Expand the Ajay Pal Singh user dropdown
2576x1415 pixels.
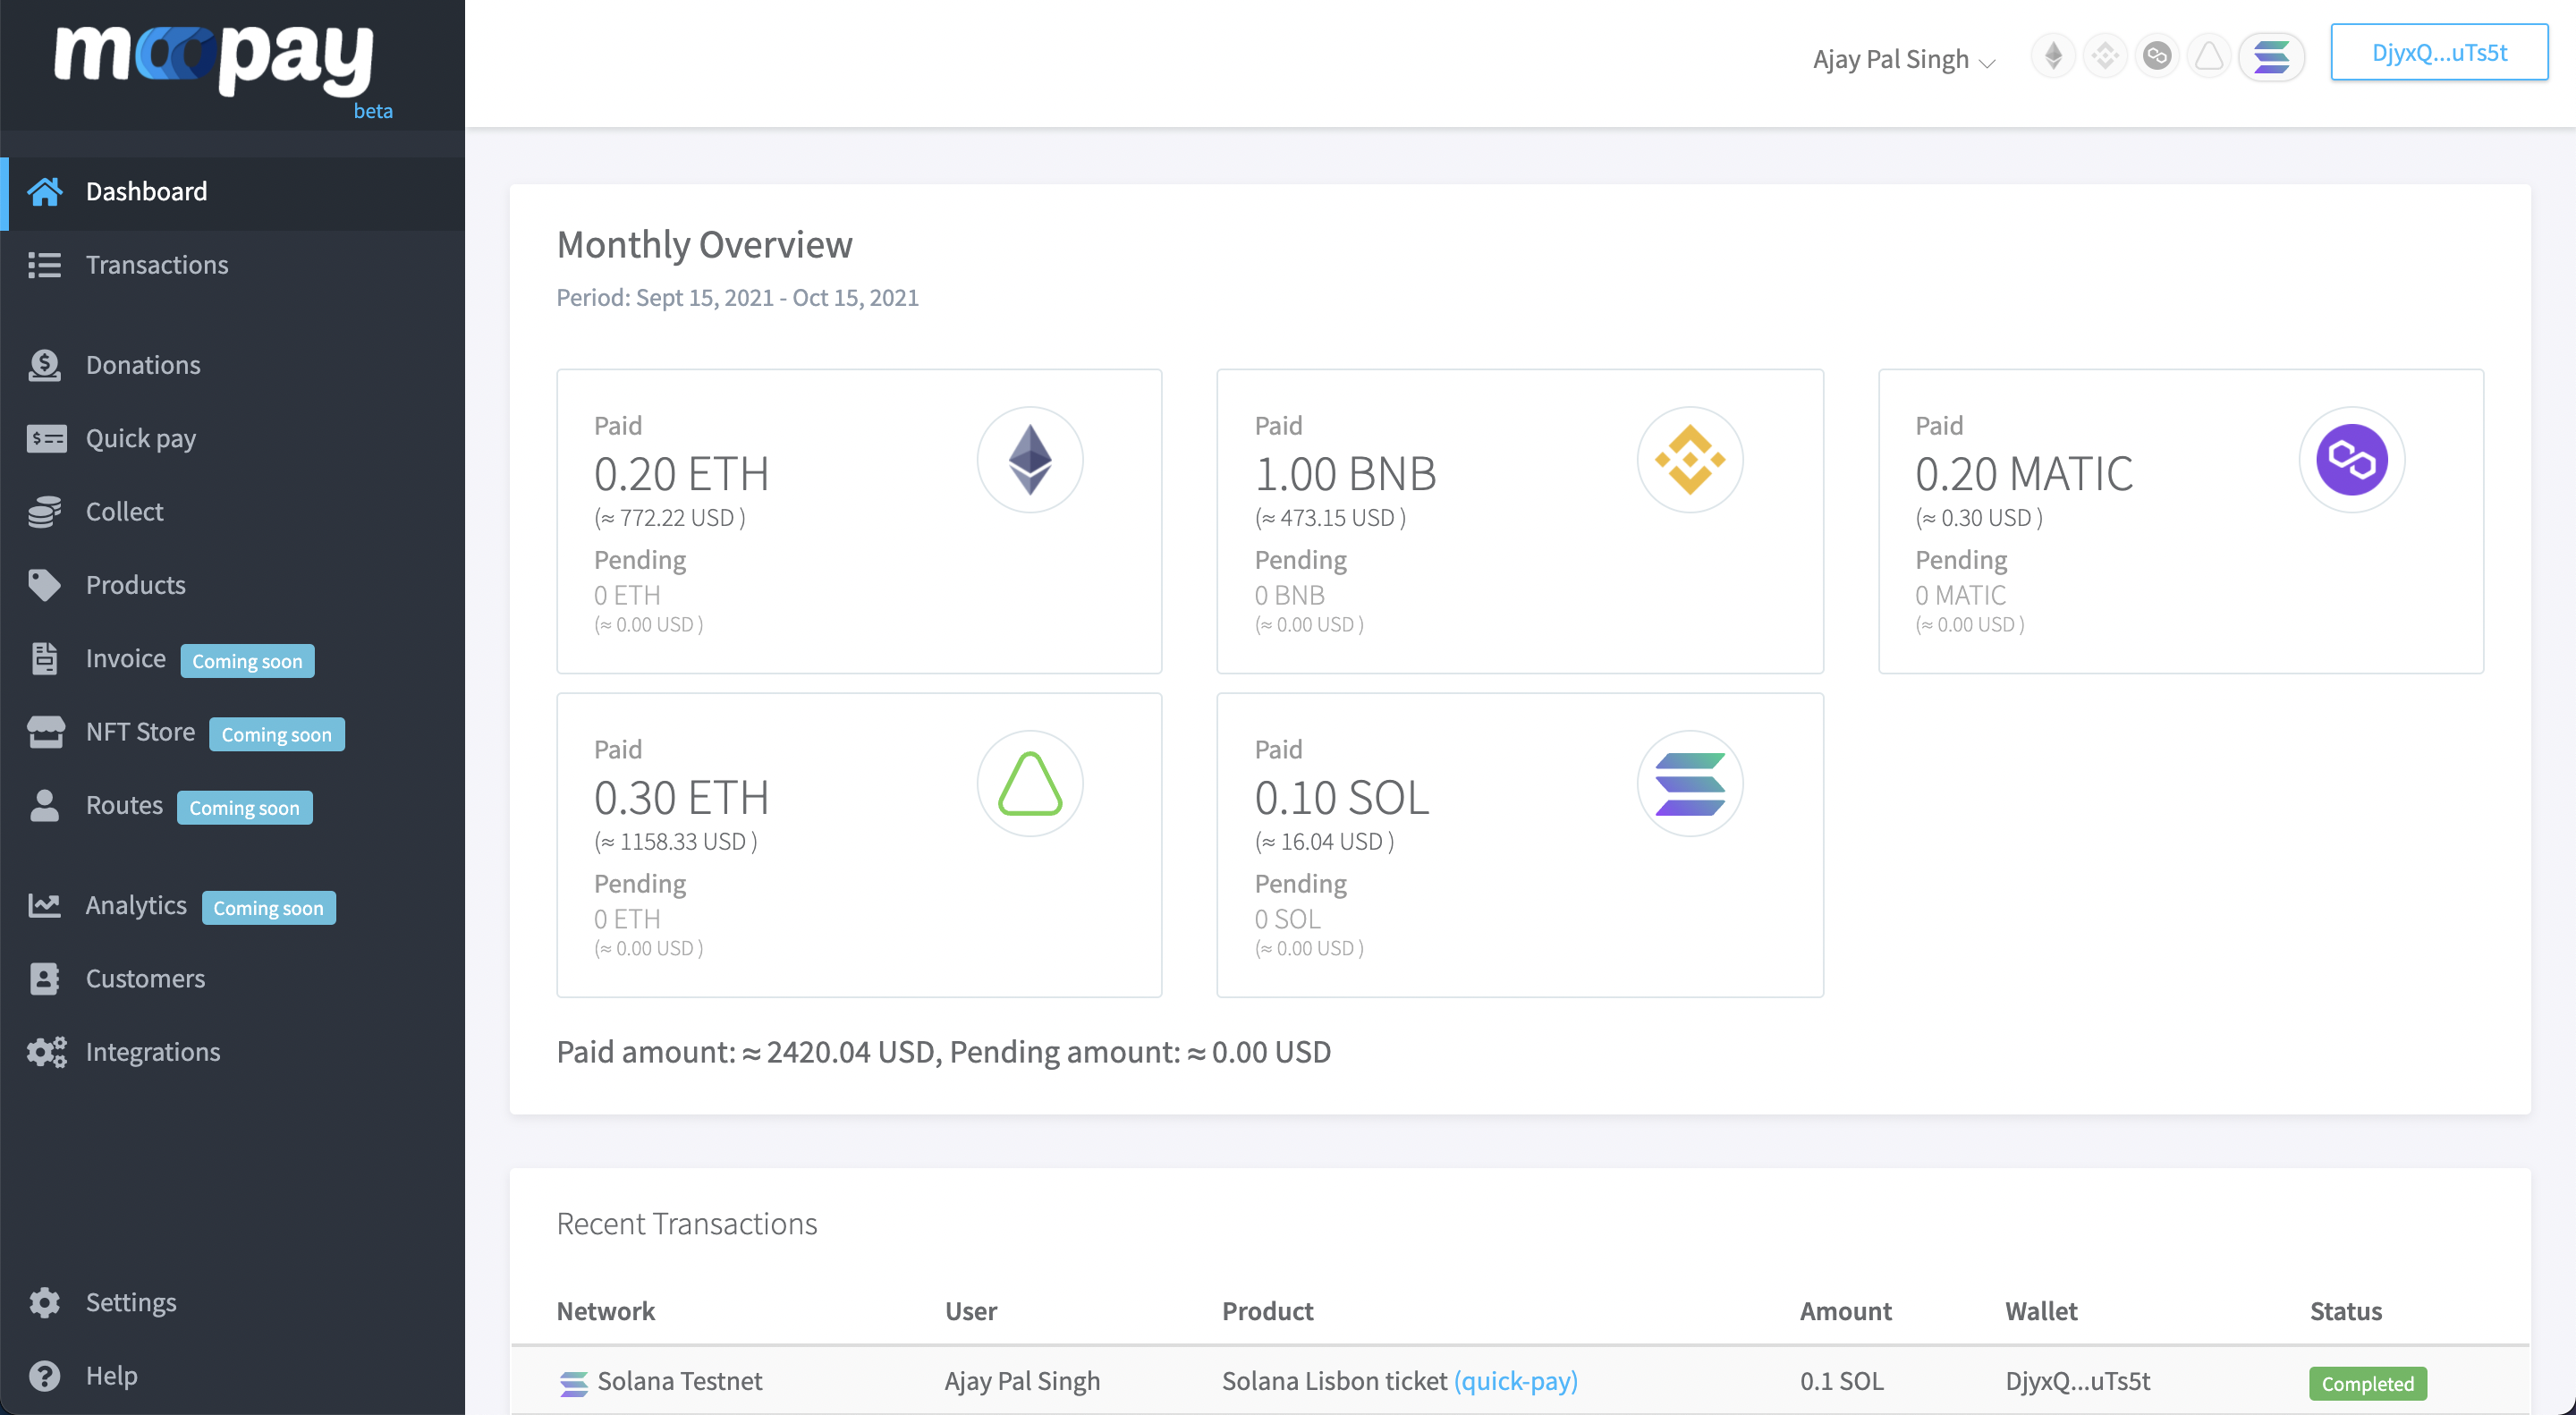click(1902, 60)
